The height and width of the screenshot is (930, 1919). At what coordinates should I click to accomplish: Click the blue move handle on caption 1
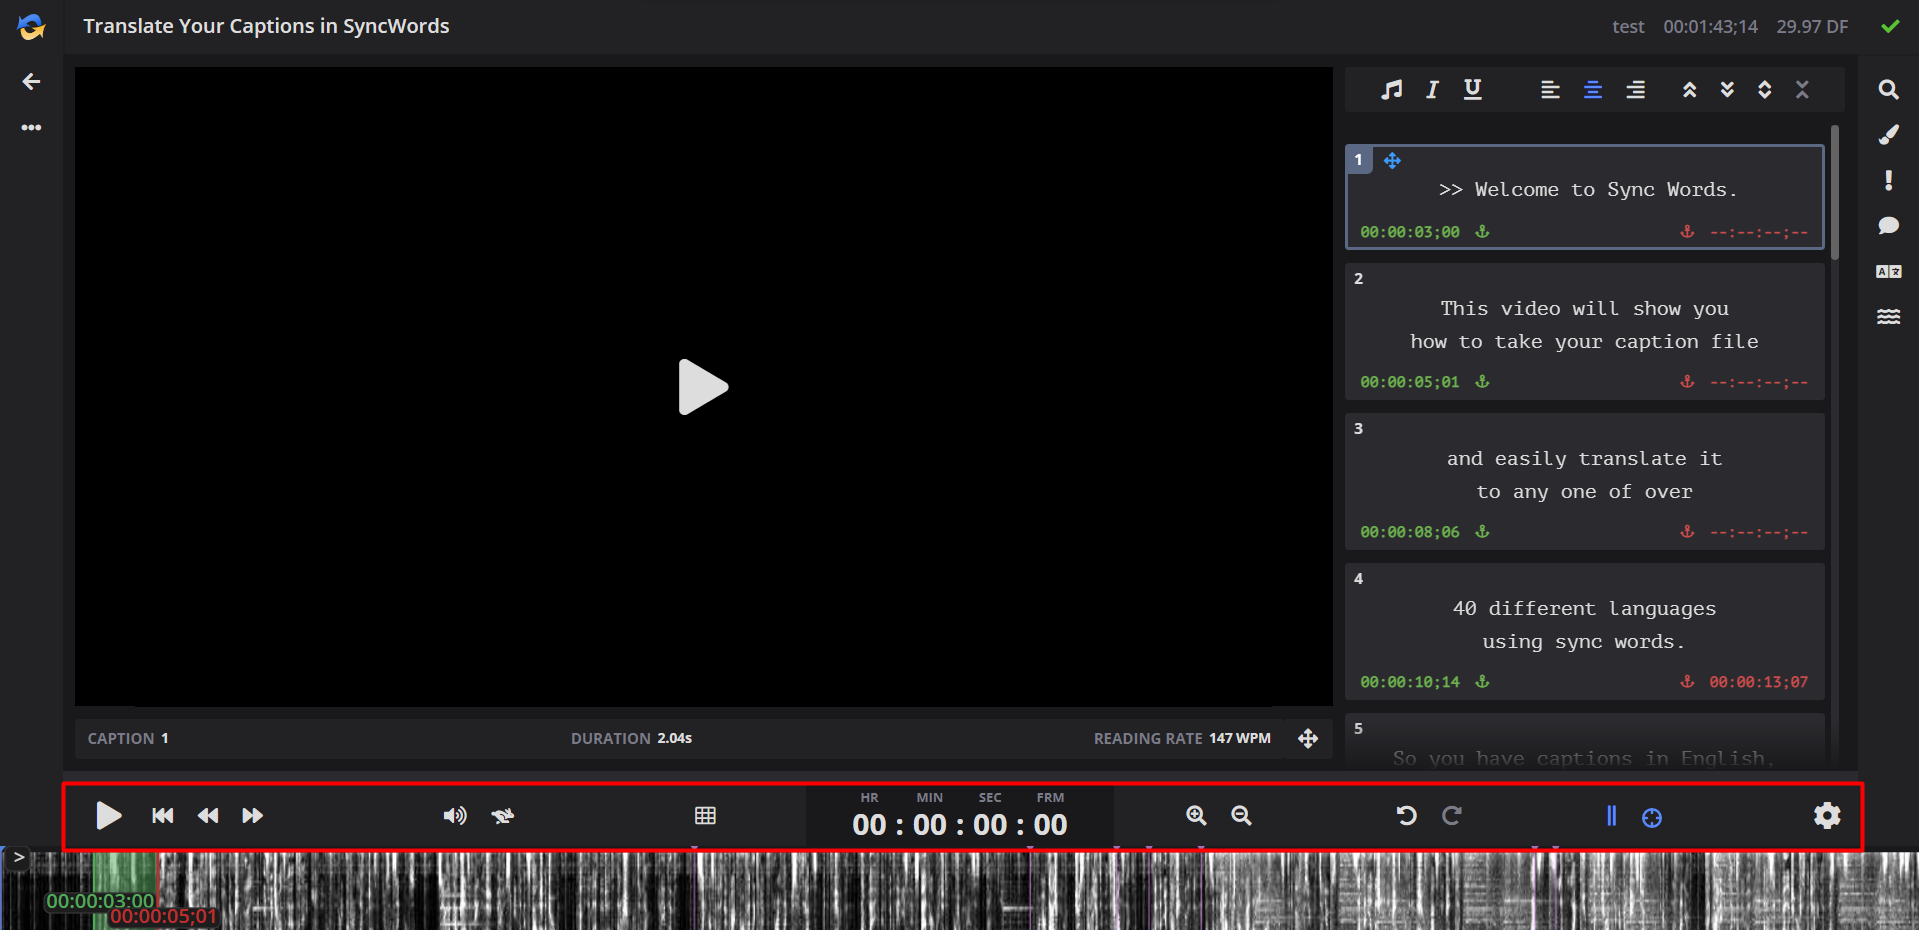(1392, 160)
